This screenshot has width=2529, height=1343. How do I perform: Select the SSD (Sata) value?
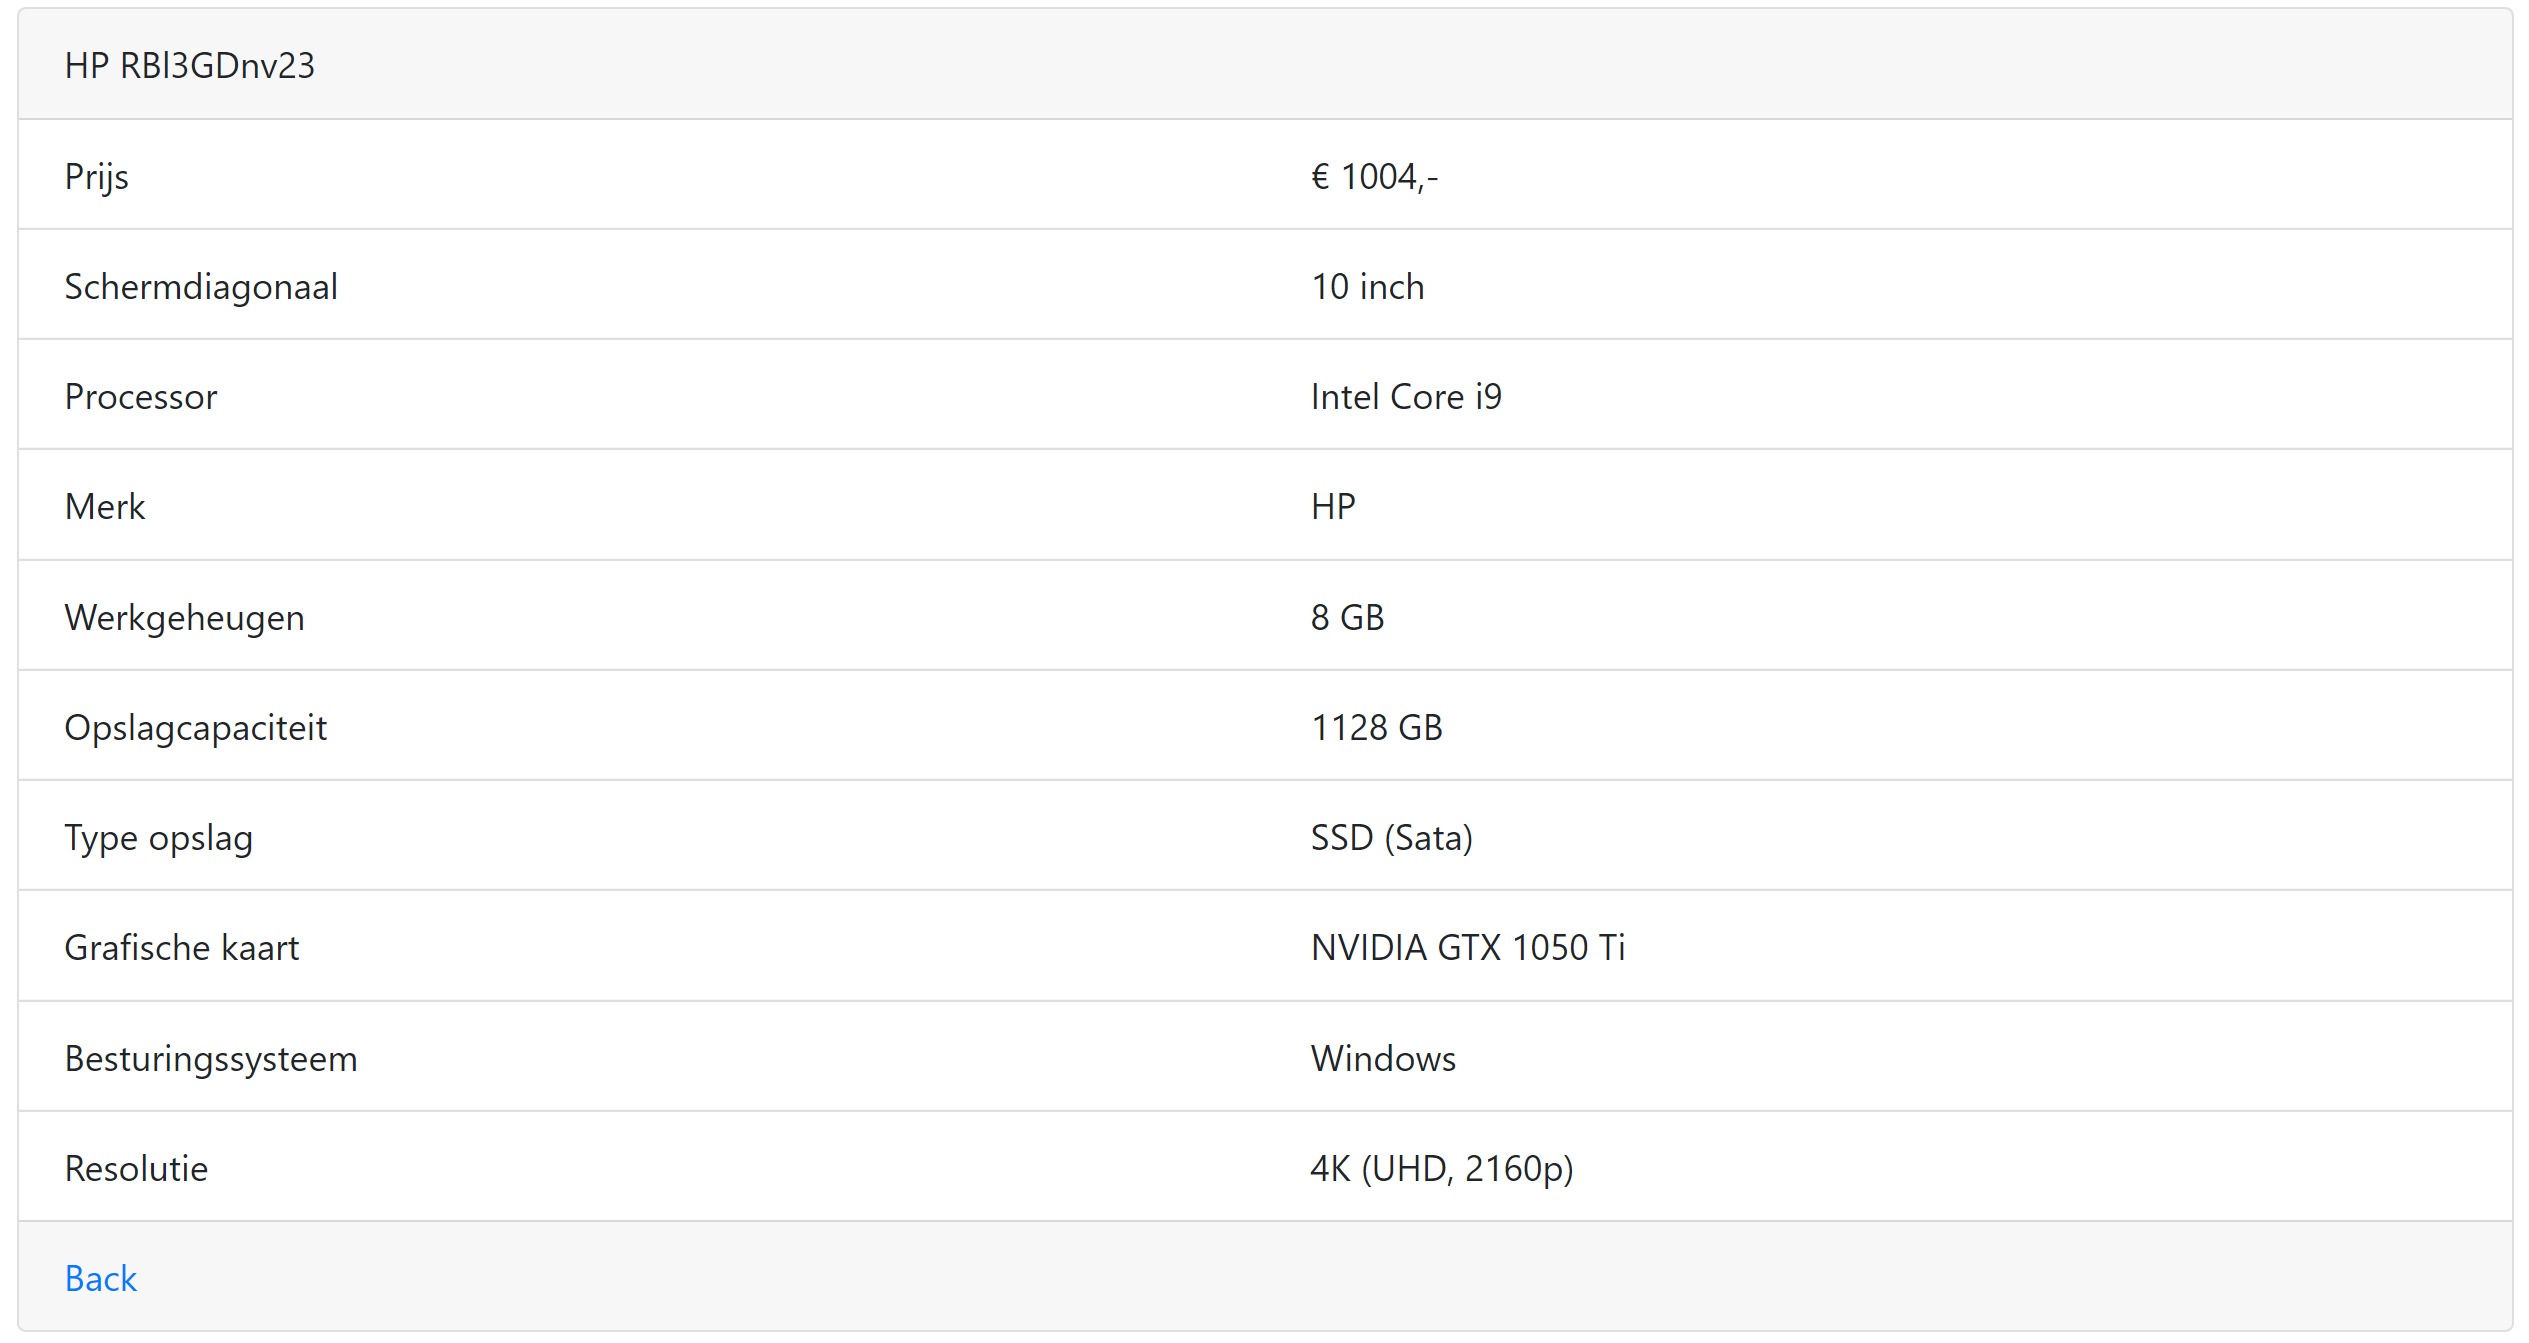click(1391, 838)
